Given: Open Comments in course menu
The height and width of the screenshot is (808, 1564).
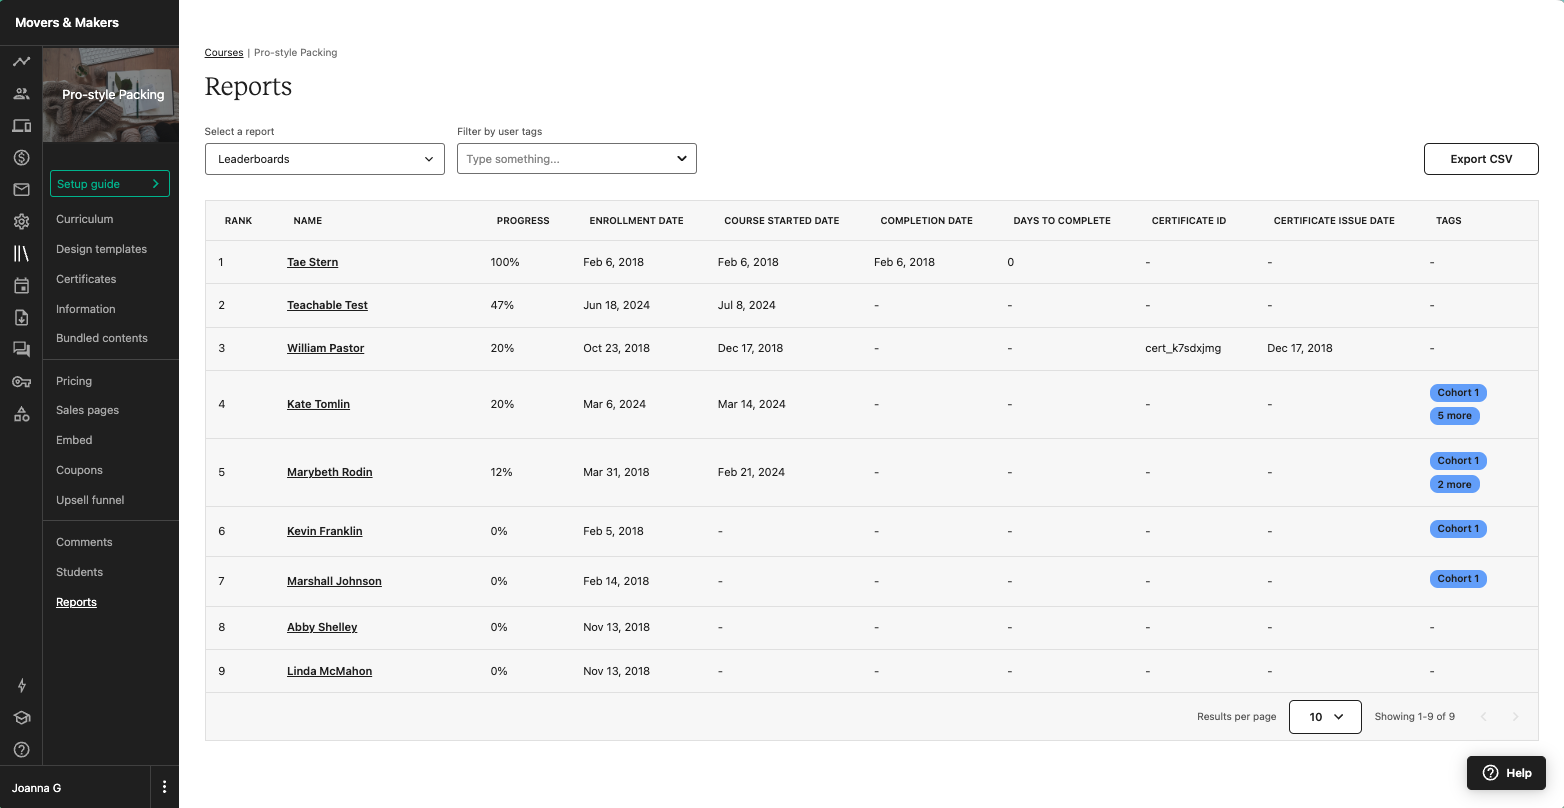Looking at the screenshot, I should pos(84,542).
